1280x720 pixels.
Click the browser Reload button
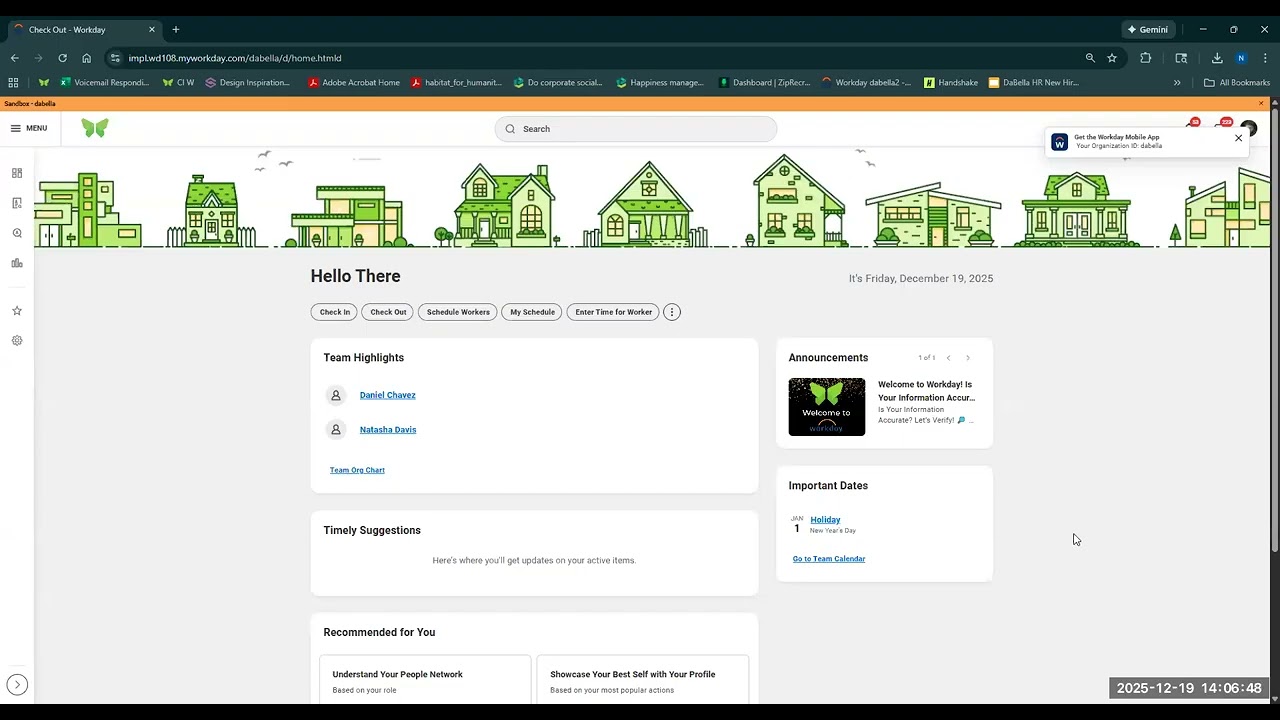pos(62,58)
